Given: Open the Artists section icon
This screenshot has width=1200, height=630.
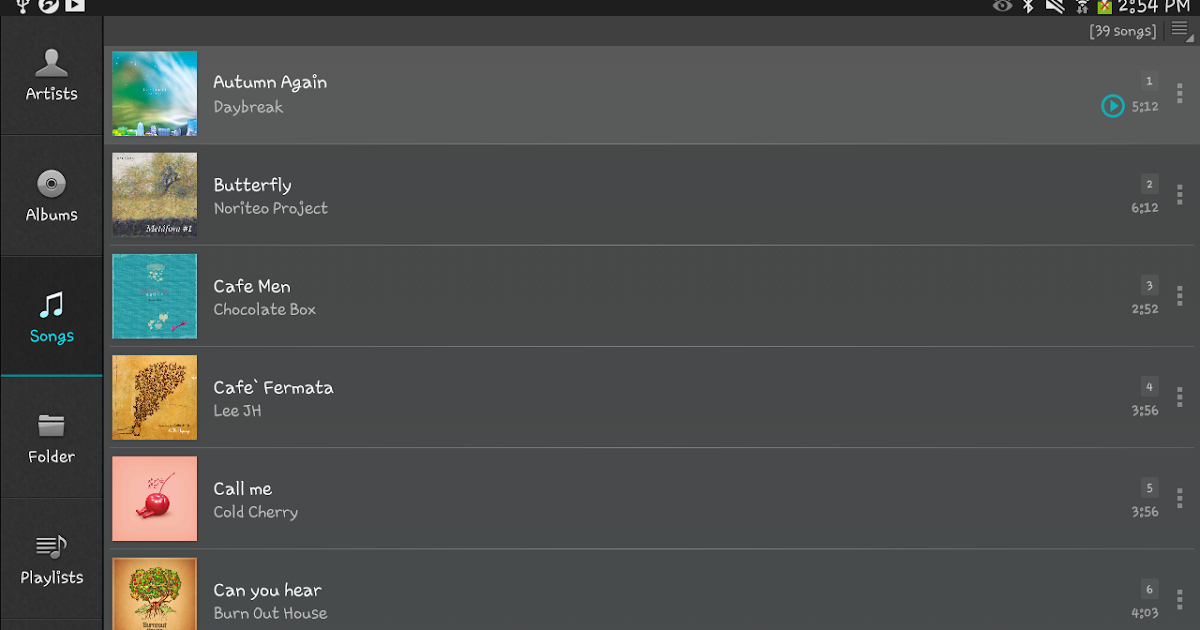Looking at the screenshot, I should (x=51, y=64).
